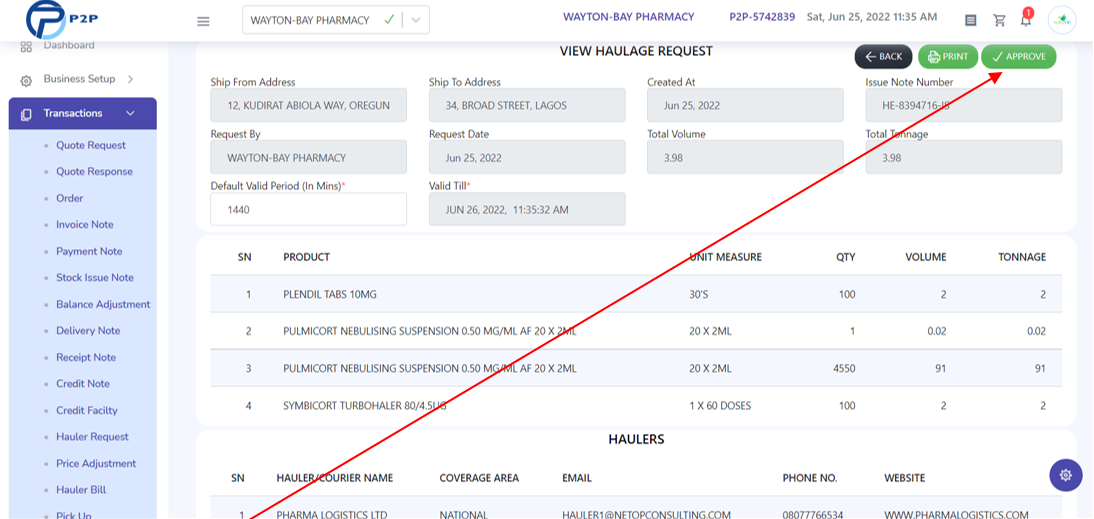This screenshot has height=519, width=1094.
Task: Select the PLENDIL TABS 10MG product row
Action: coord(636,294)
